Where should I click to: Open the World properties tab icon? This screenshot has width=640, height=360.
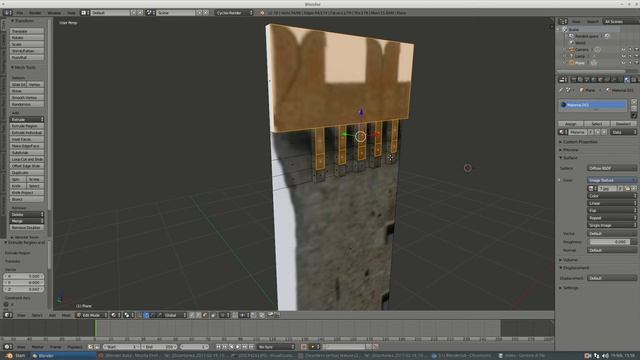pyautogui.click(x=593, y=80)
